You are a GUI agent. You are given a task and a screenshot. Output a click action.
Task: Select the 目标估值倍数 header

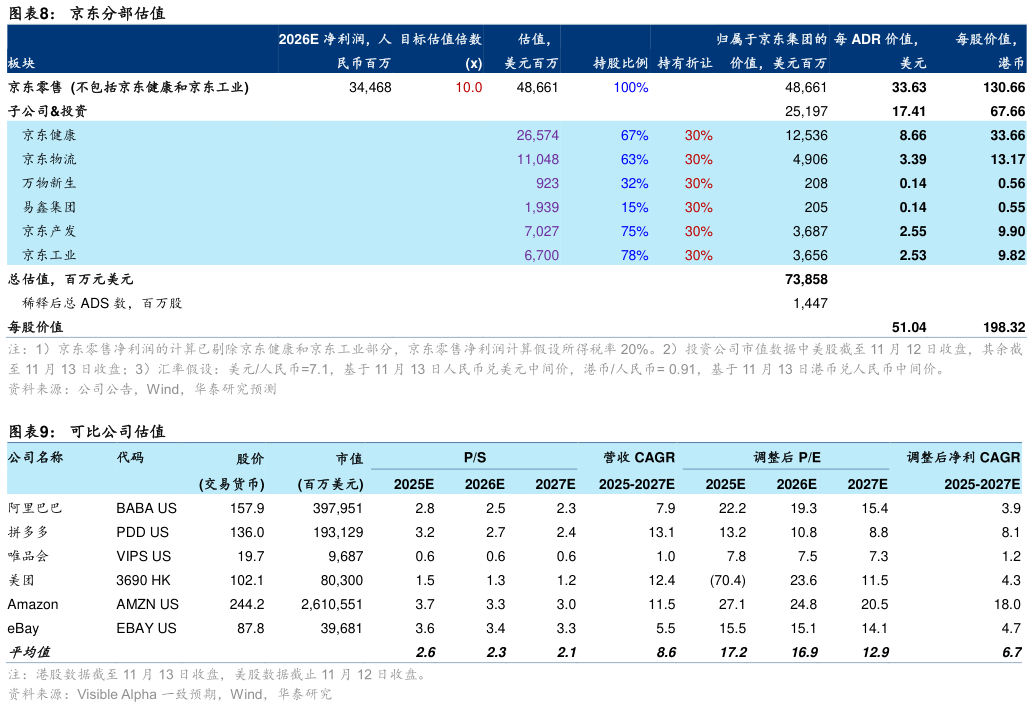point(442,40)
